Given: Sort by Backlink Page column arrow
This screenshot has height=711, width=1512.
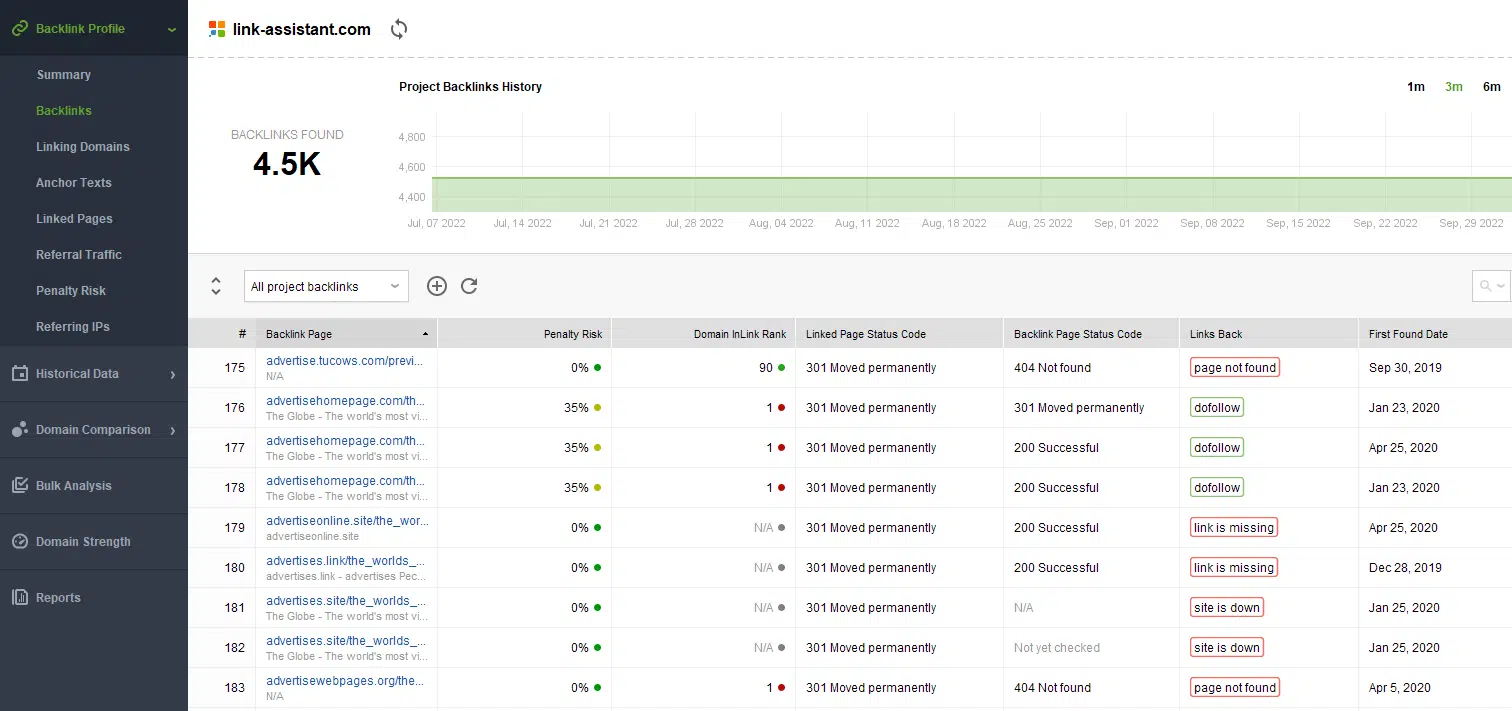Looking at the screenshot, I should [x=426, y=334].
